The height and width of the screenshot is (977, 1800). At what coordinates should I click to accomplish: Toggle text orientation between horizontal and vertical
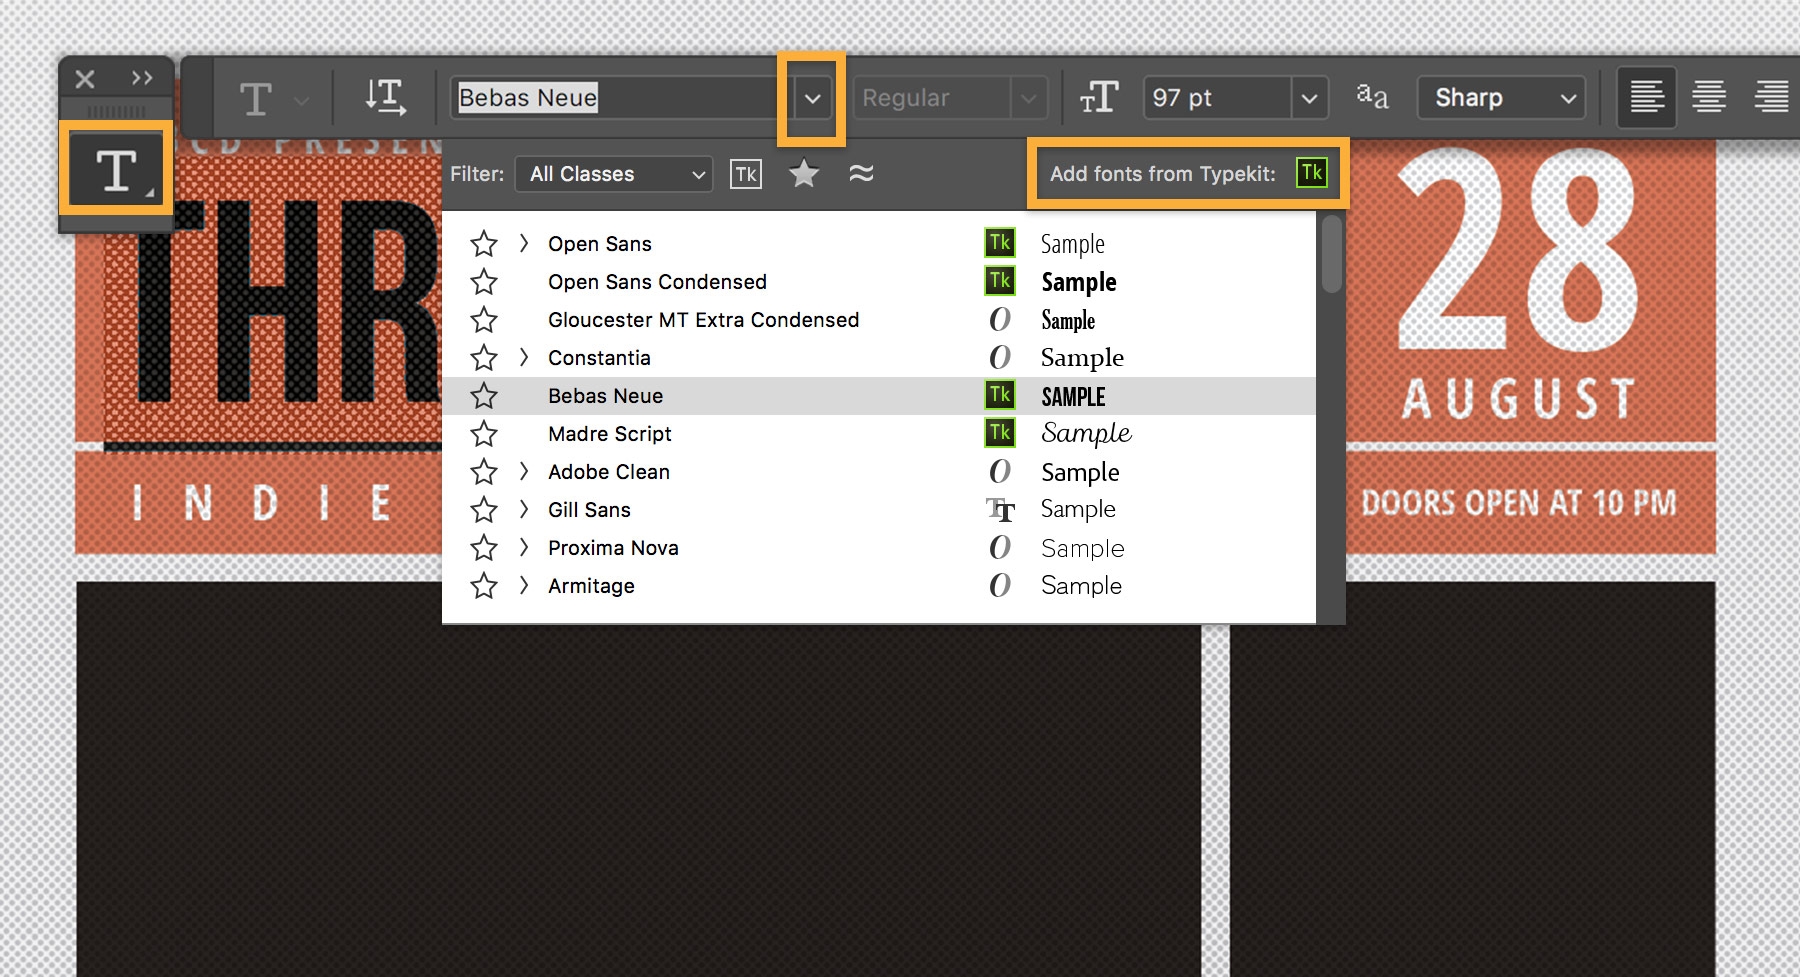coord(386,97)
